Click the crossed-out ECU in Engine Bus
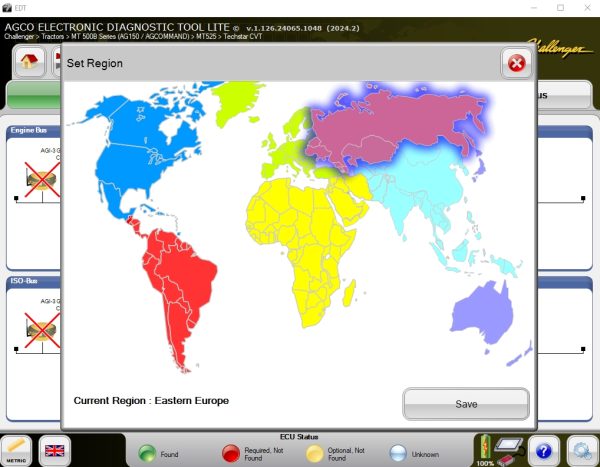The height and width of the screenshot is (467, 600). point(42,180)
